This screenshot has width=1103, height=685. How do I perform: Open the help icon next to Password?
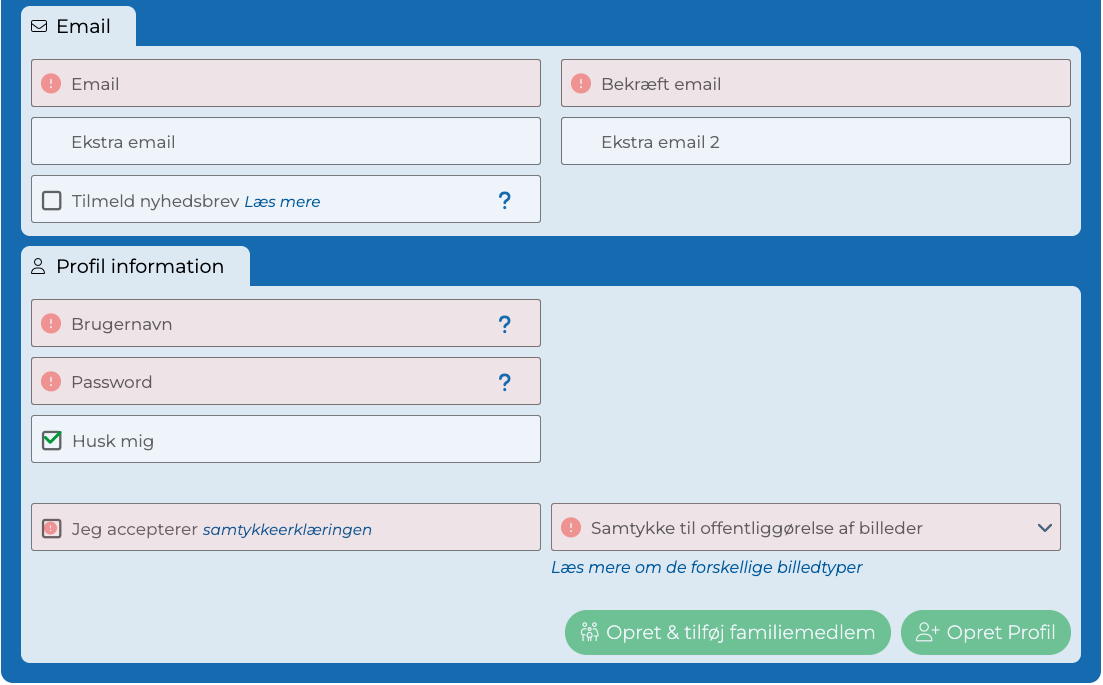pos(505,381)
